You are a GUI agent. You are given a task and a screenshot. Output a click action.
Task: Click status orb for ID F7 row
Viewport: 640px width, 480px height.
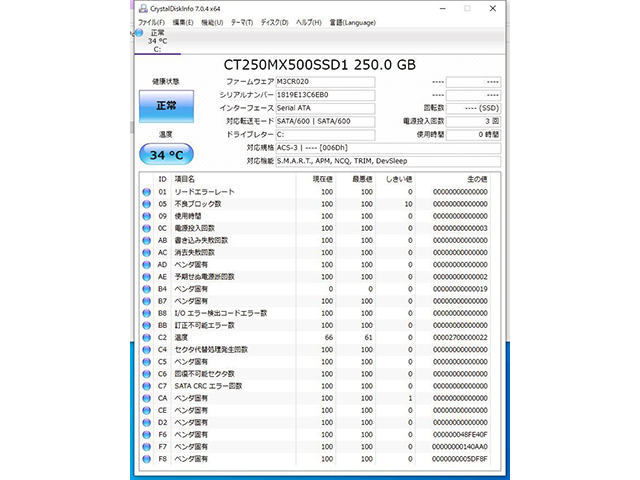point(147,447)
